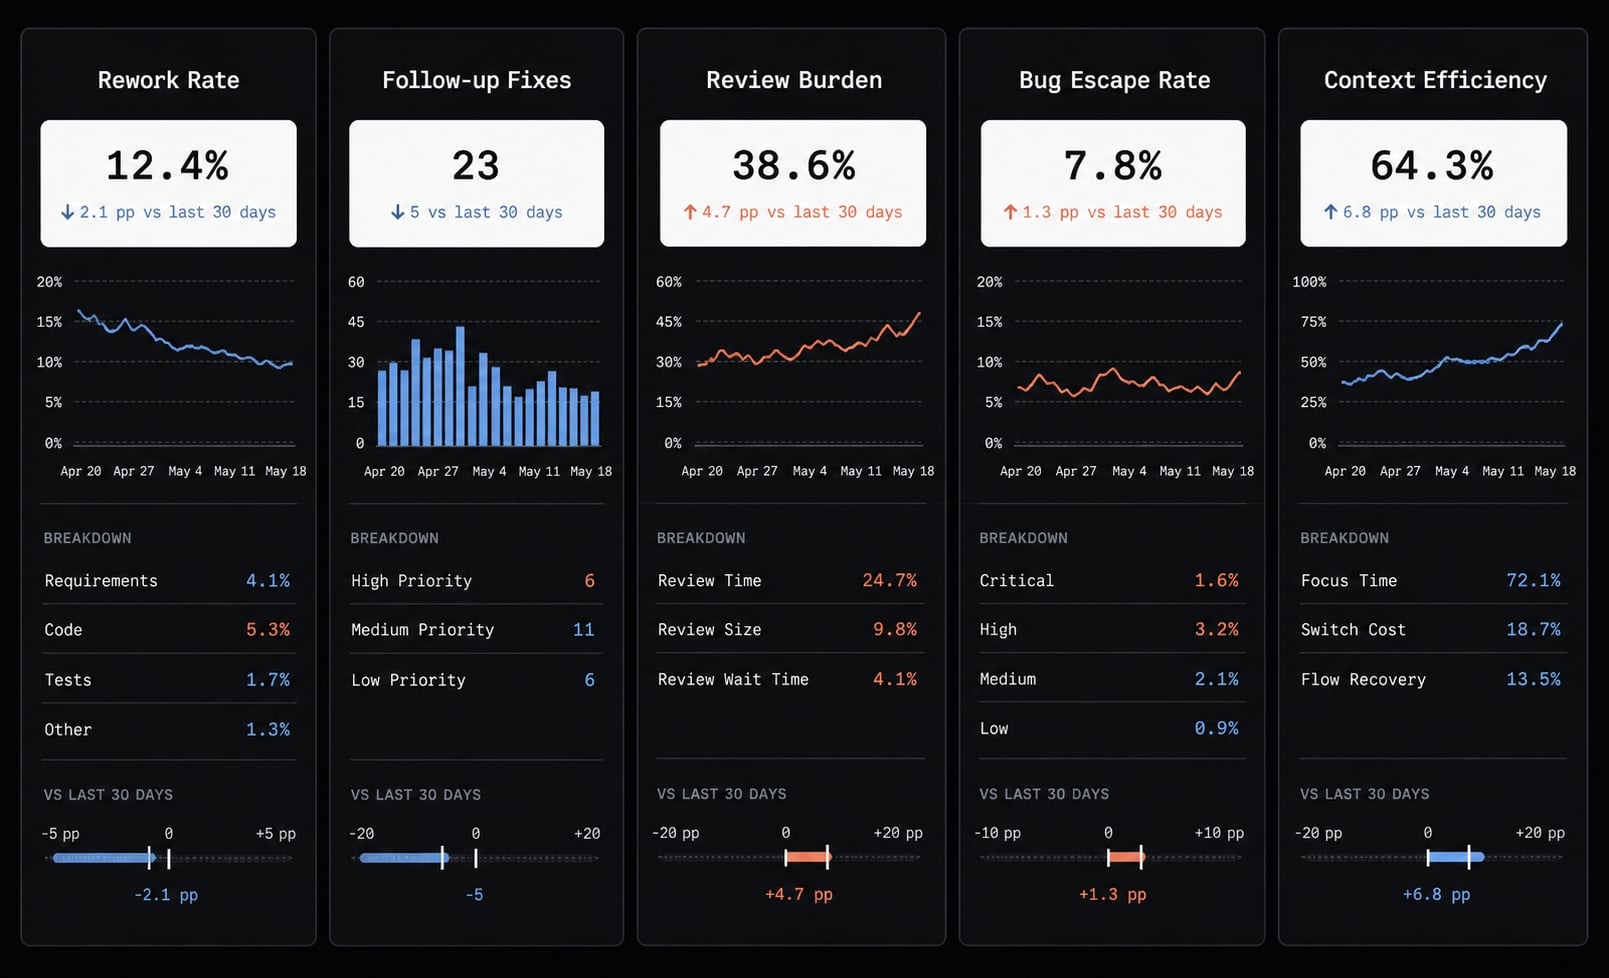Select the Requirements 4.1% breakdown row
The height and width of the screenshot is (978, 1609).
click(168, 581)
